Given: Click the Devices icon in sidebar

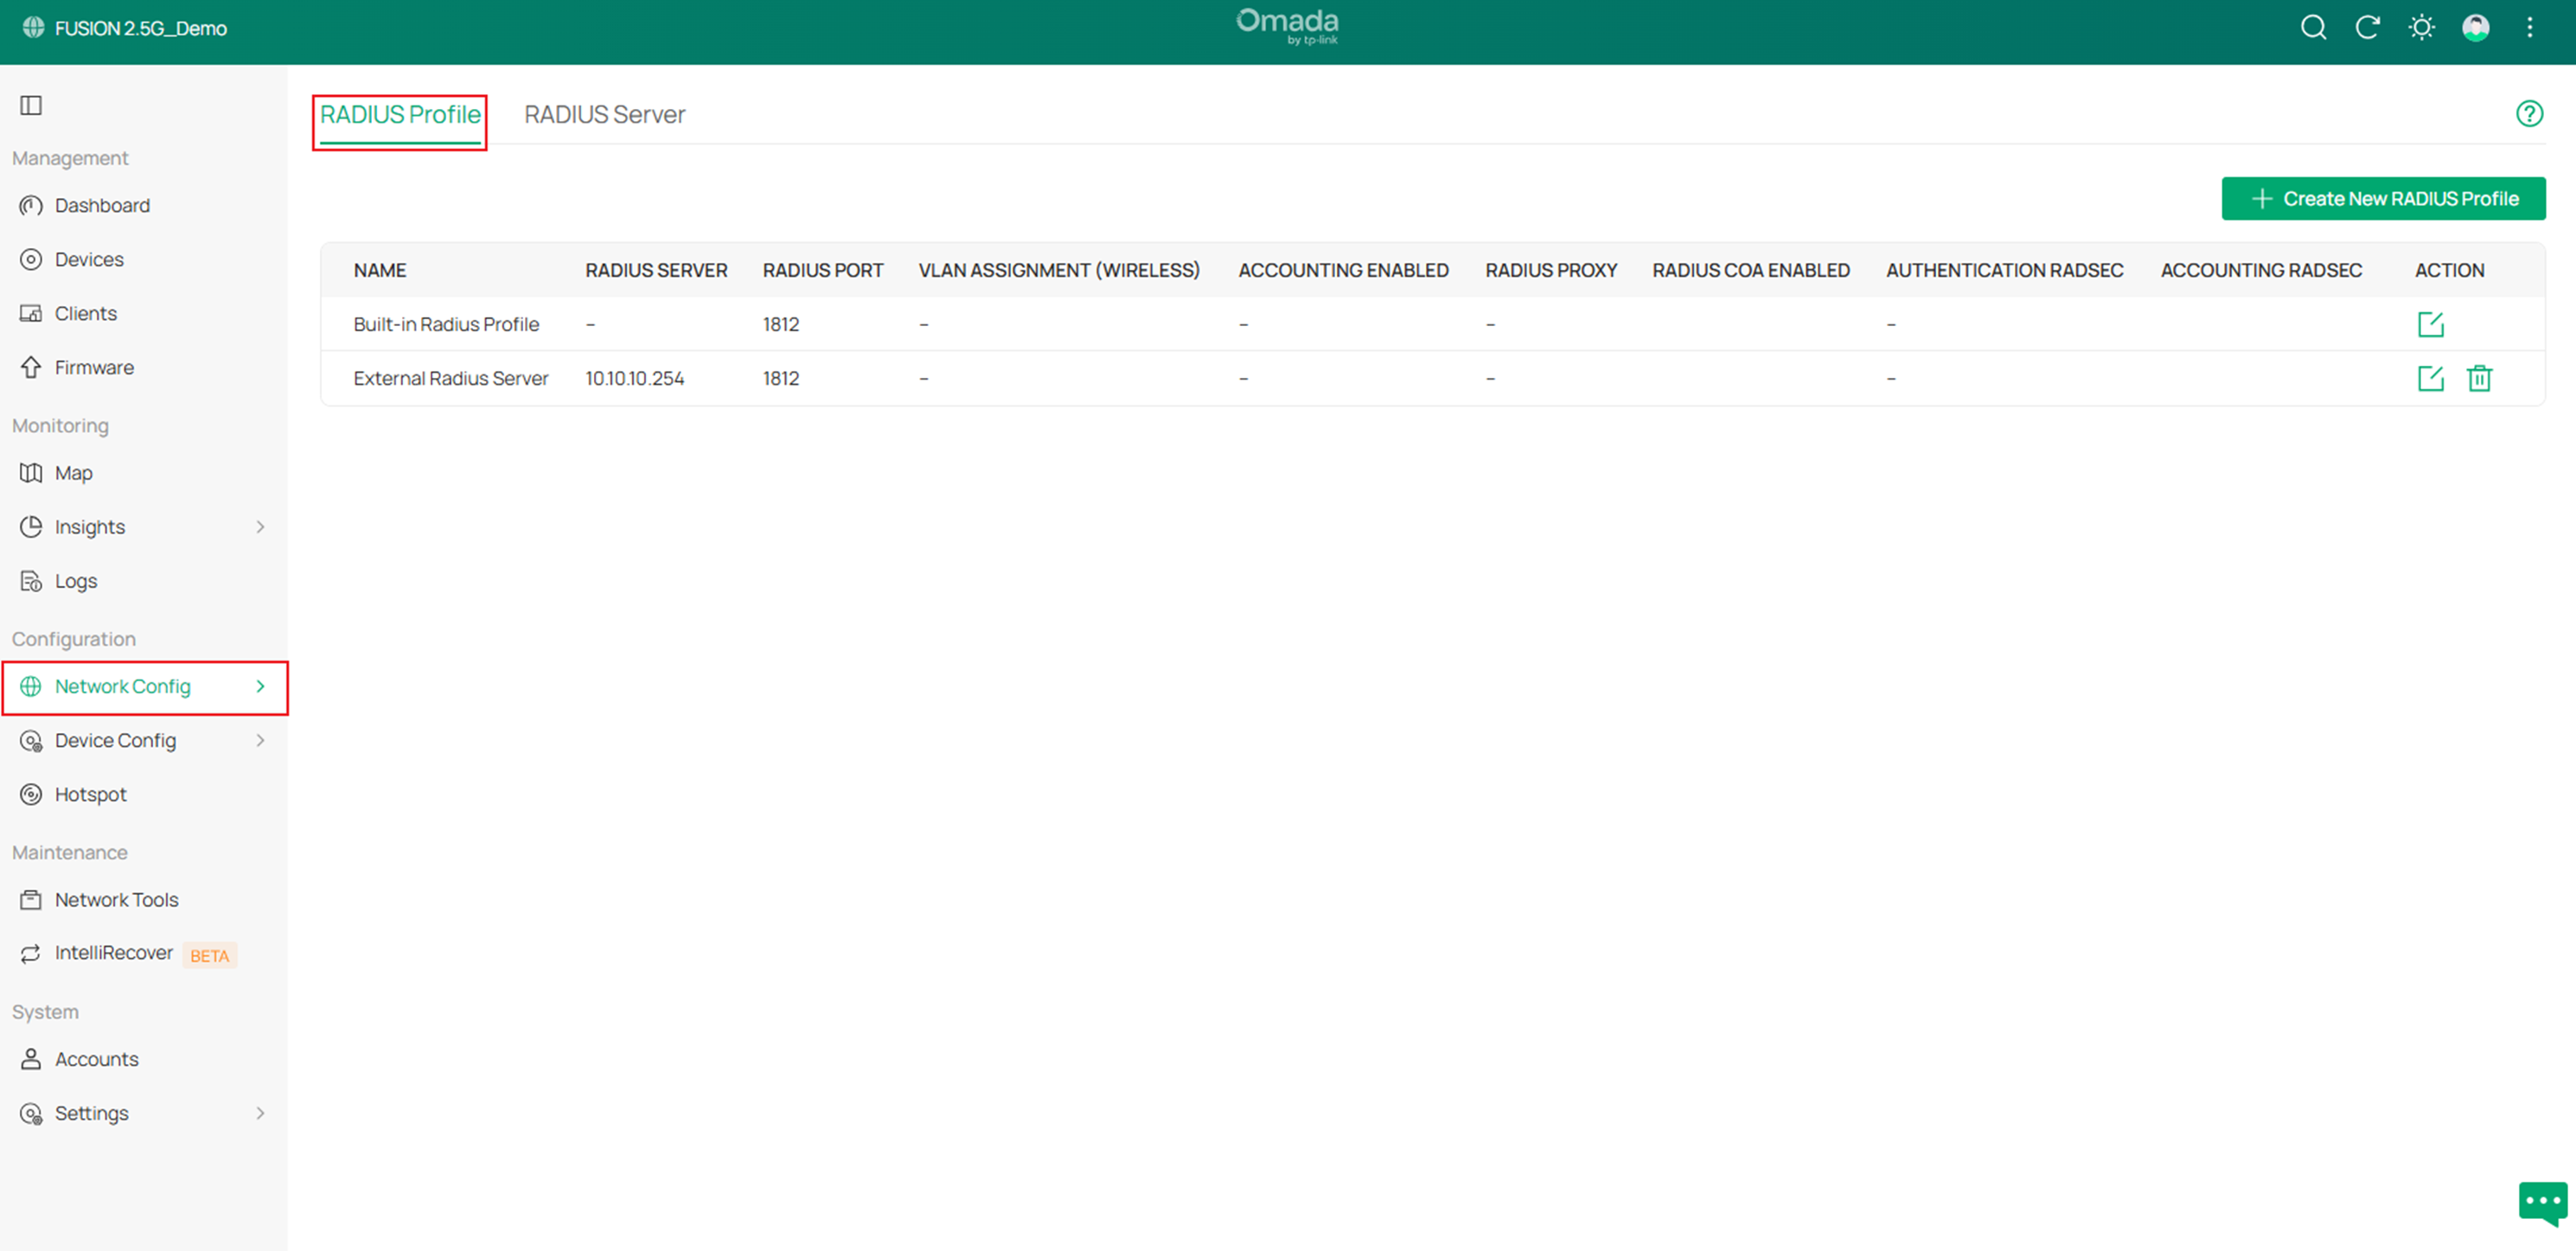Looking at the screenshot, I should pos(31,259).
